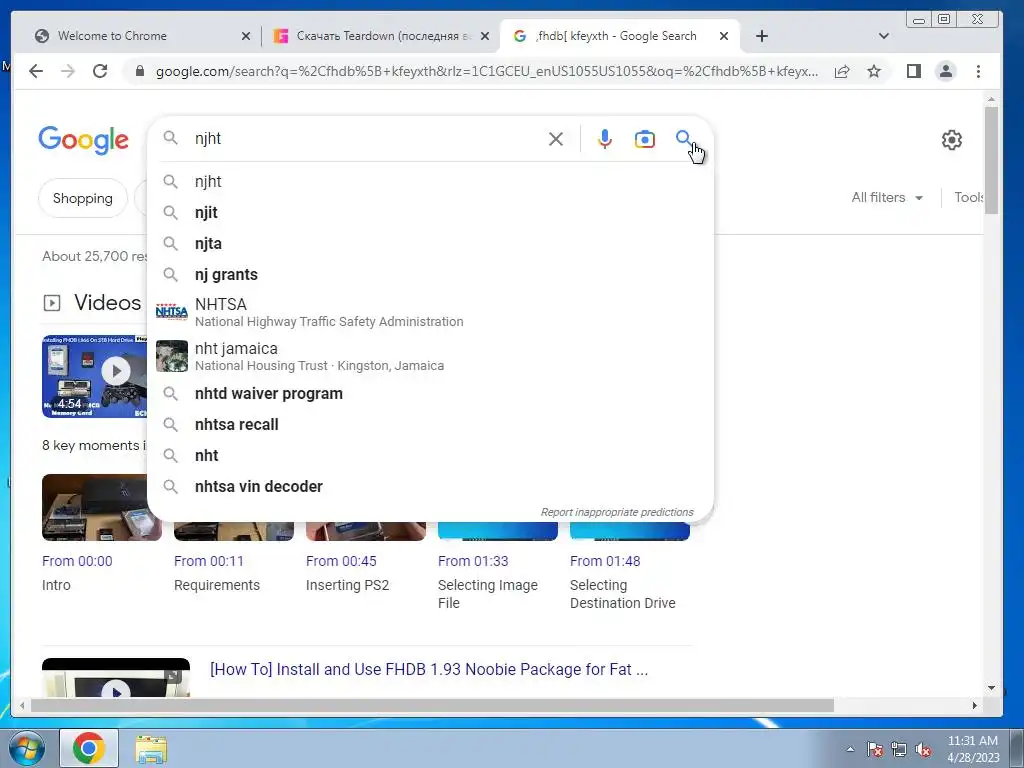The width and height of the screenshot is (1024, 768).
Task: Select suggestion nhtd waiver program
Action: pos(430,393)
